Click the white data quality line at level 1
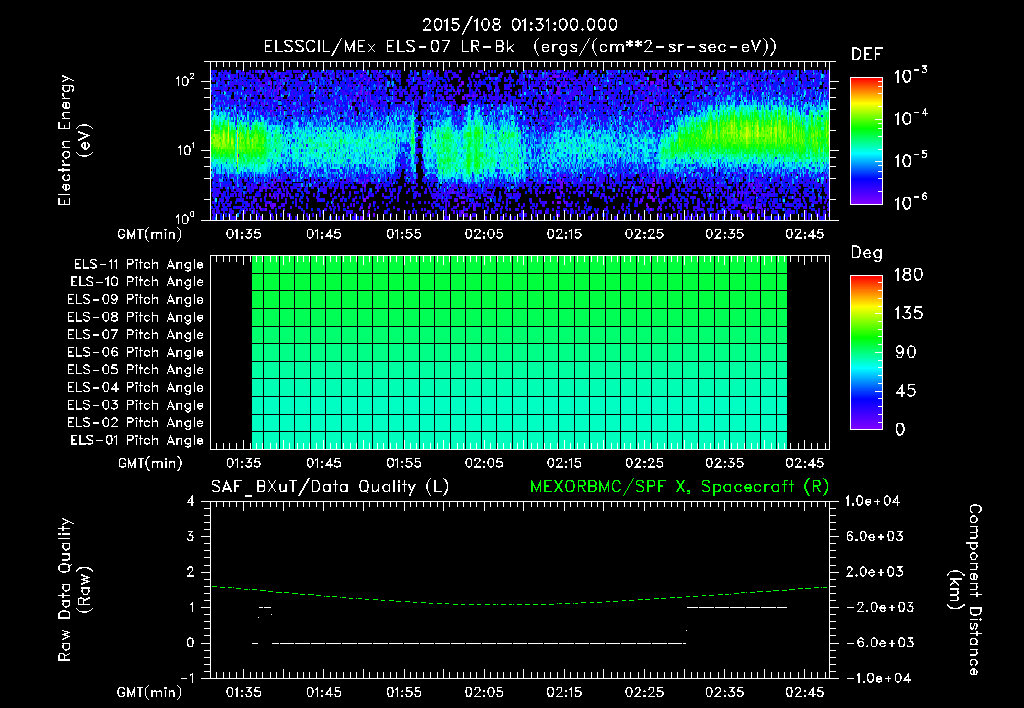 737,607
